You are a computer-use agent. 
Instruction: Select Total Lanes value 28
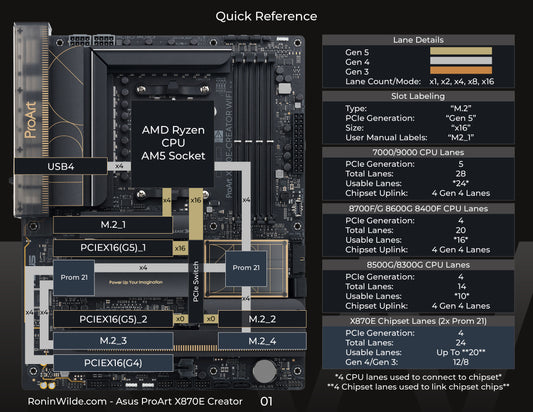(461, 174)
